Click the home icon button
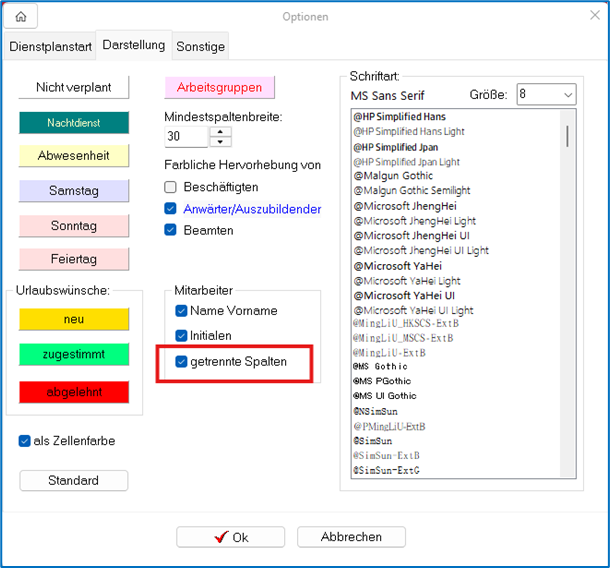This screenshot has width=610, height=568. click(21, 16)
